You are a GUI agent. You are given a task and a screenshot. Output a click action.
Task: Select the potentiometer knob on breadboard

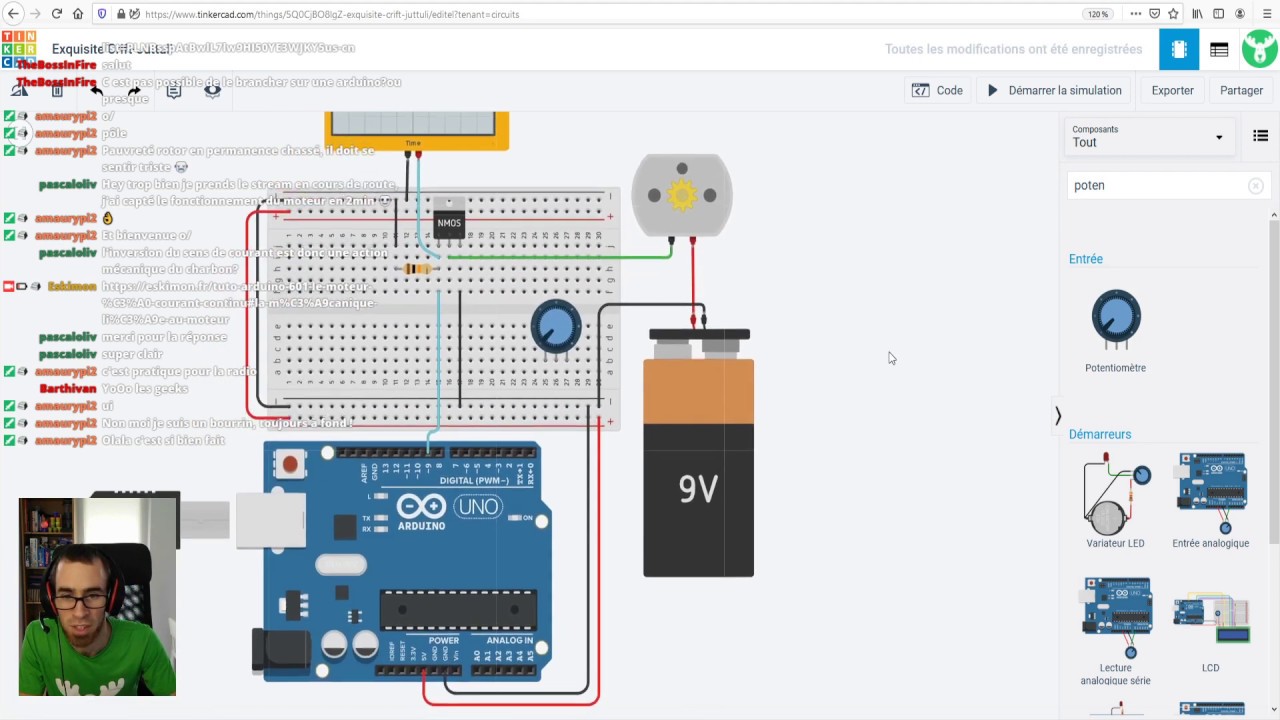[555, 327]
